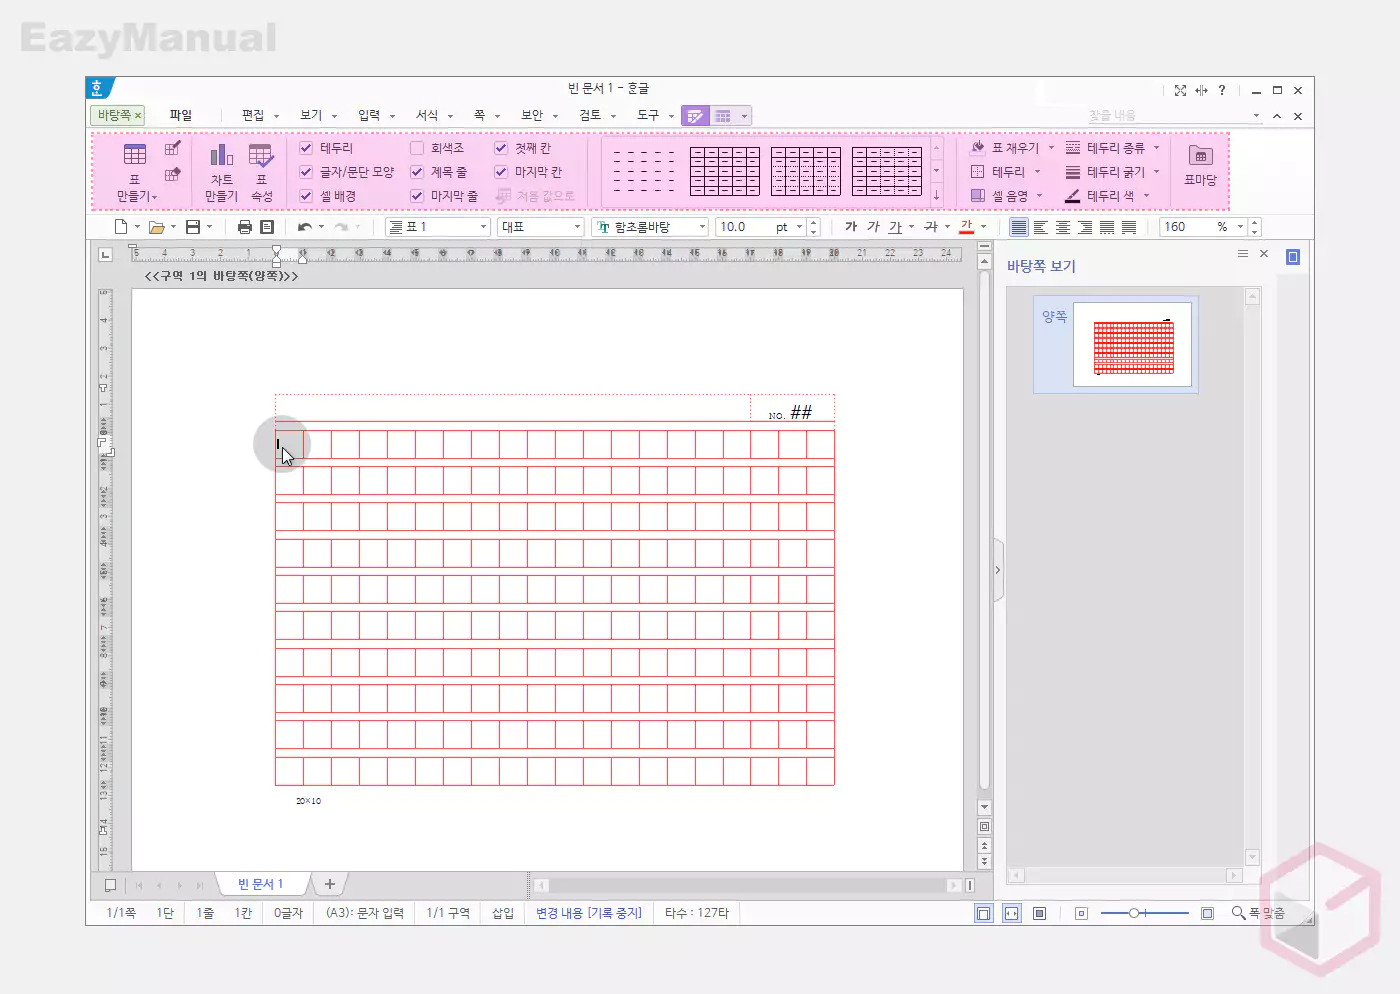Click the 표 만들기 (create table) icon
This screenshot has height=994, width=1400.
click(135, 156)
